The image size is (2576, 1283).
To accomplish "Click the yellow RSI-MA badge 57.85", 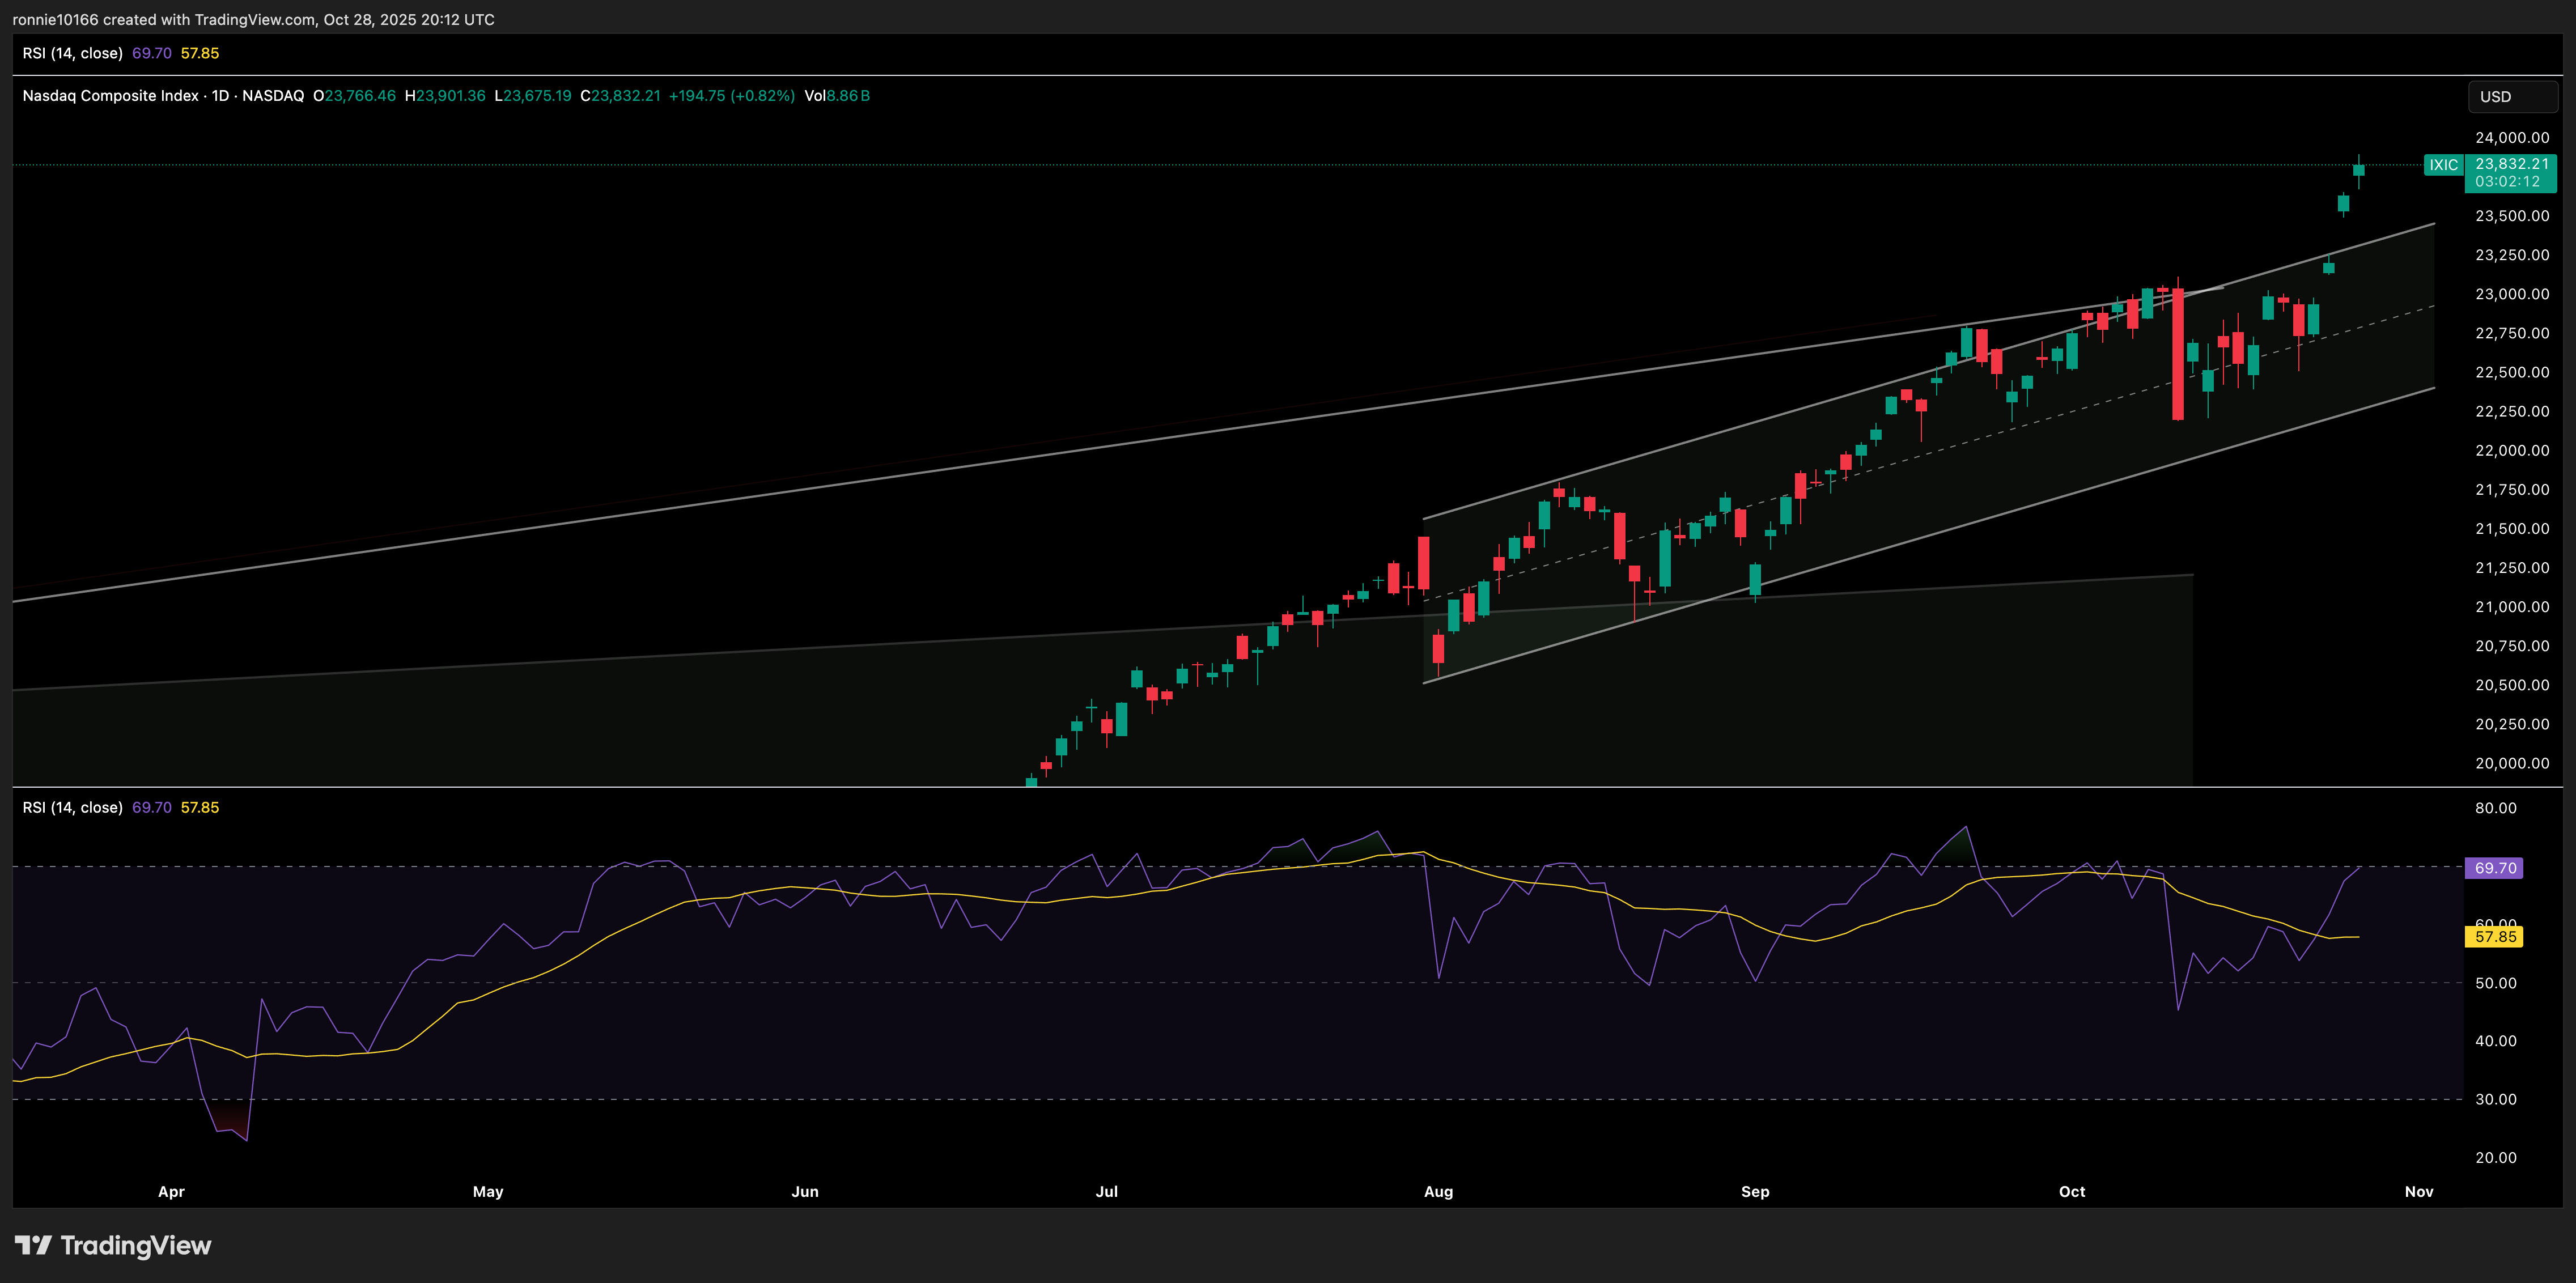I will point(2493,937).
